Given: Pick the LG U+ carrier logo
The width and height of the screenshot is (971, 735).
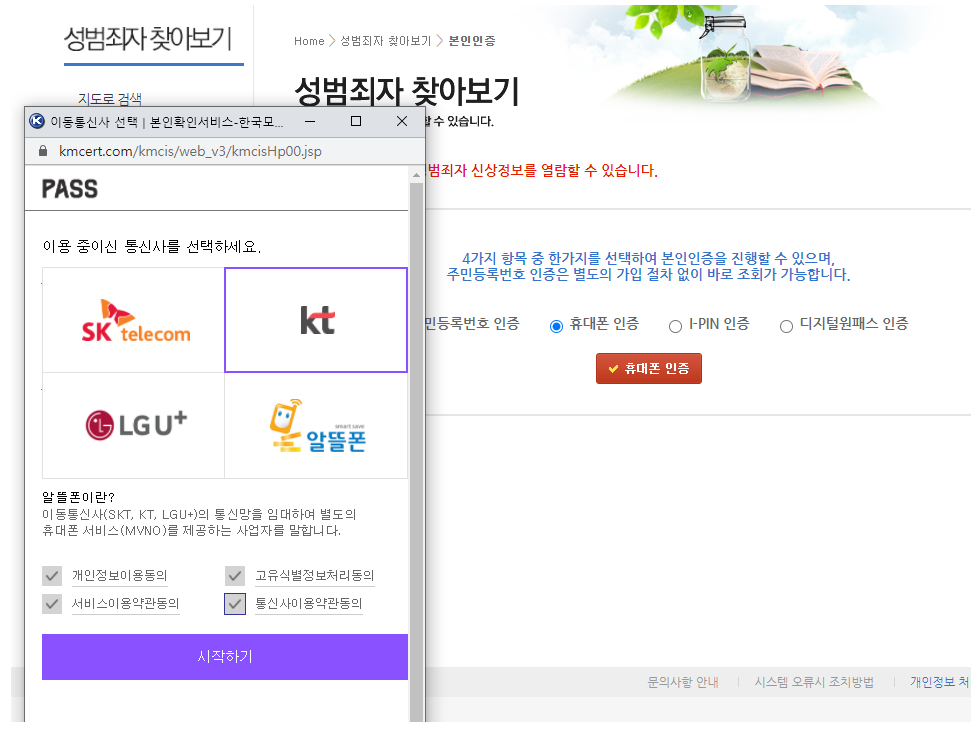Looking at the screenshot, I should click(136, 425).
